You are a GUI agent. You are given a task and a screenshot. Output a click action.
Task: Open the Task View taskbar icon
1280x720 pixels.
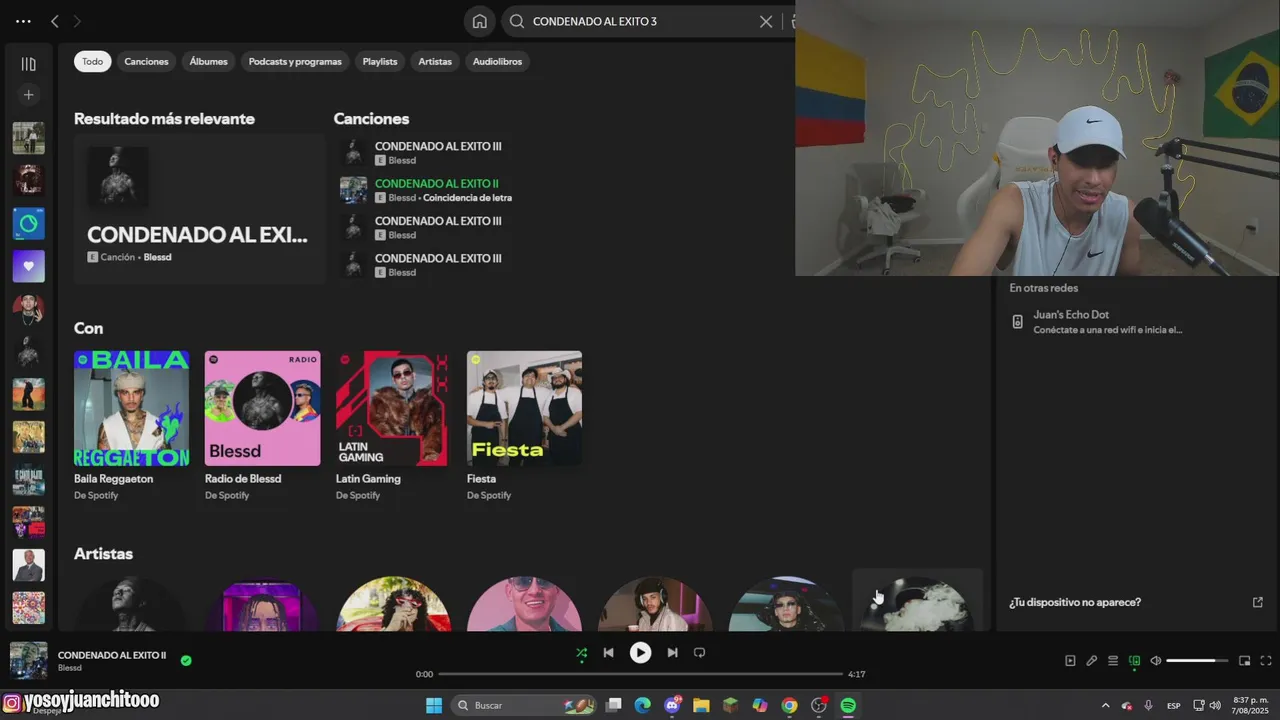click(x=614, y=706)
